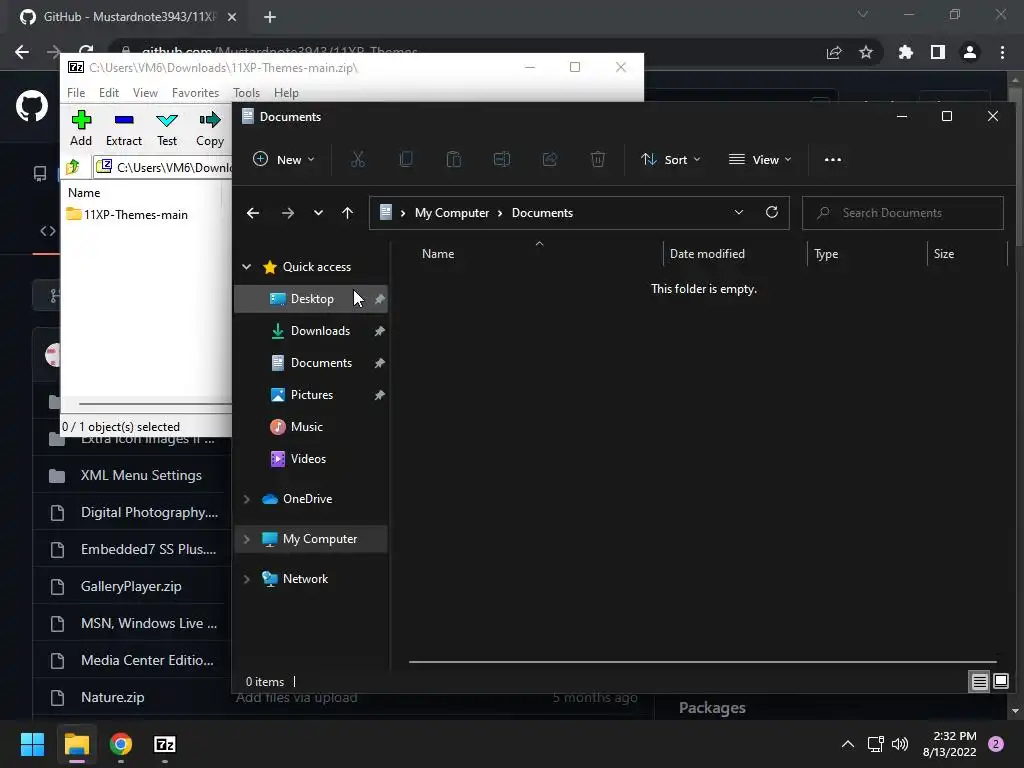1024x768 pixels.
Task: Go forward in File Explorer
Action: (287, 213)
